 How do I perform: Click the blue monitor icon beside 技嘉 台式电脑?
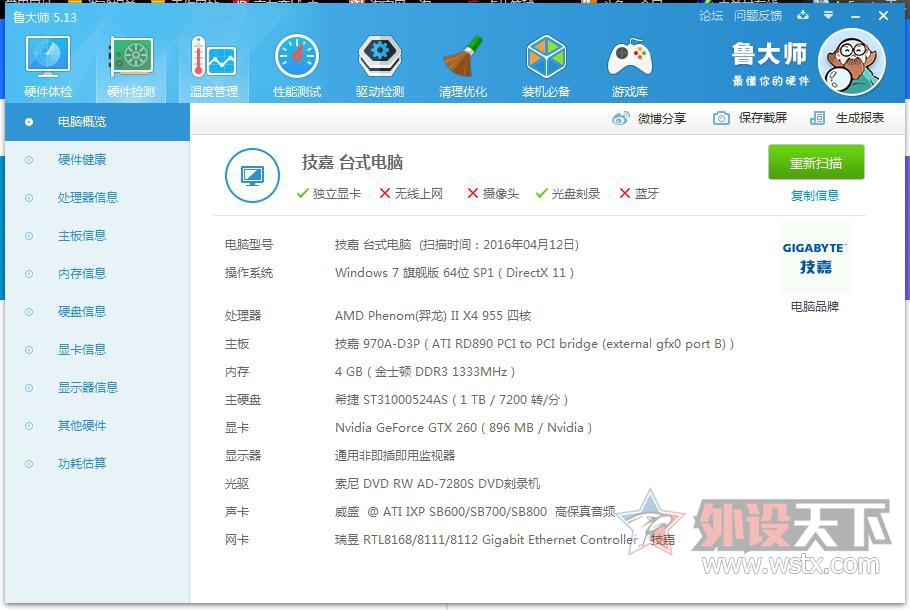(252, 175)
